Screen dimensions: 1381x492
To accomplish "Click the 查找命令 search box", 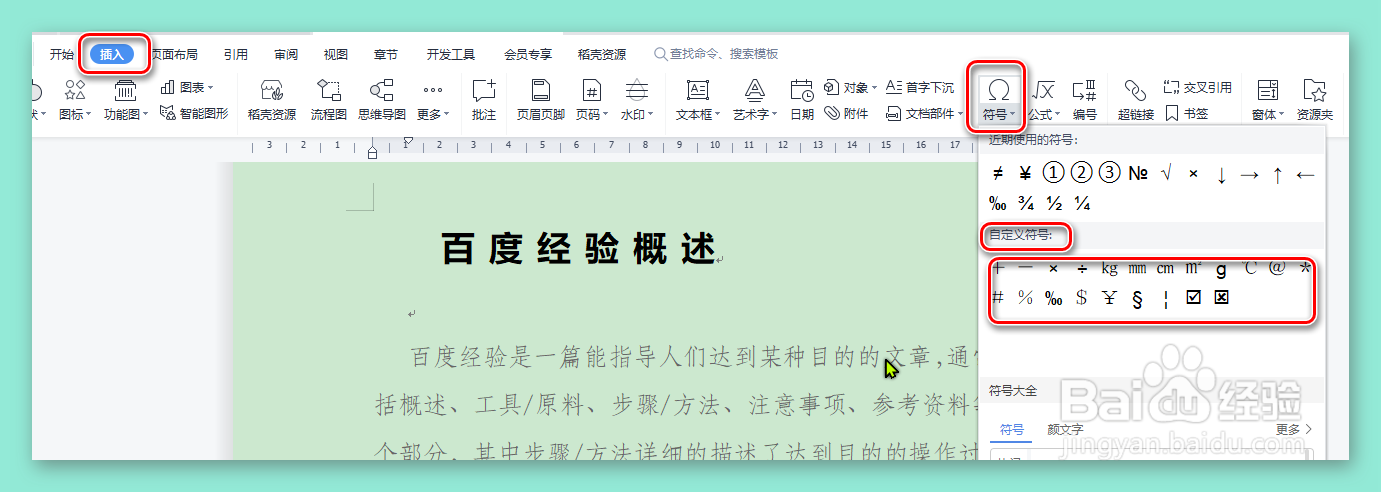I will 716,54.
